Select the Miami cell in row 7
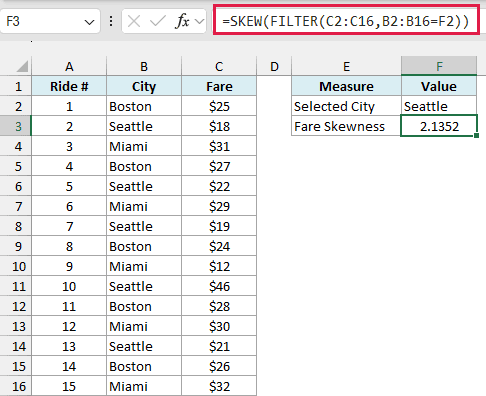The image size is (486, 396). coord(144,206)
